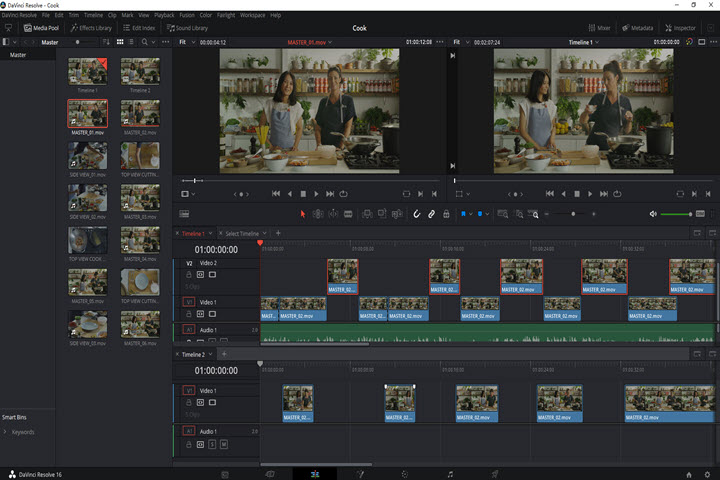Click the media pool search icon
This screenshot has width=720, height=480.
[145, 43]
